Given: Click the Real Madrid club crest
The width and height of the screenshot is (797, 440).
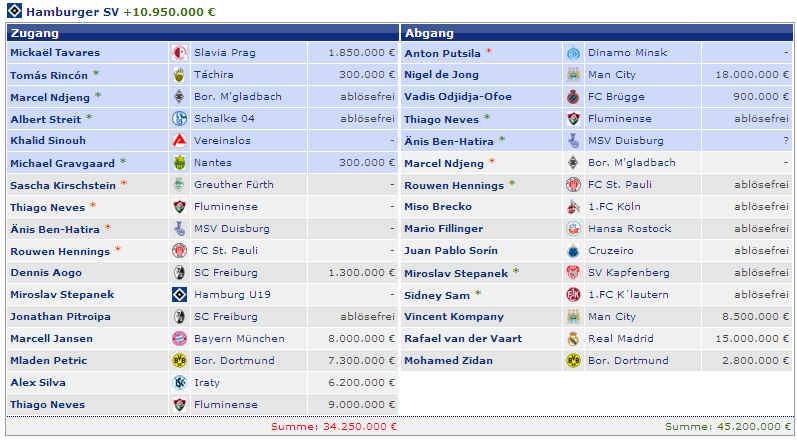Looking at the screenshot, I should point(573,339).
